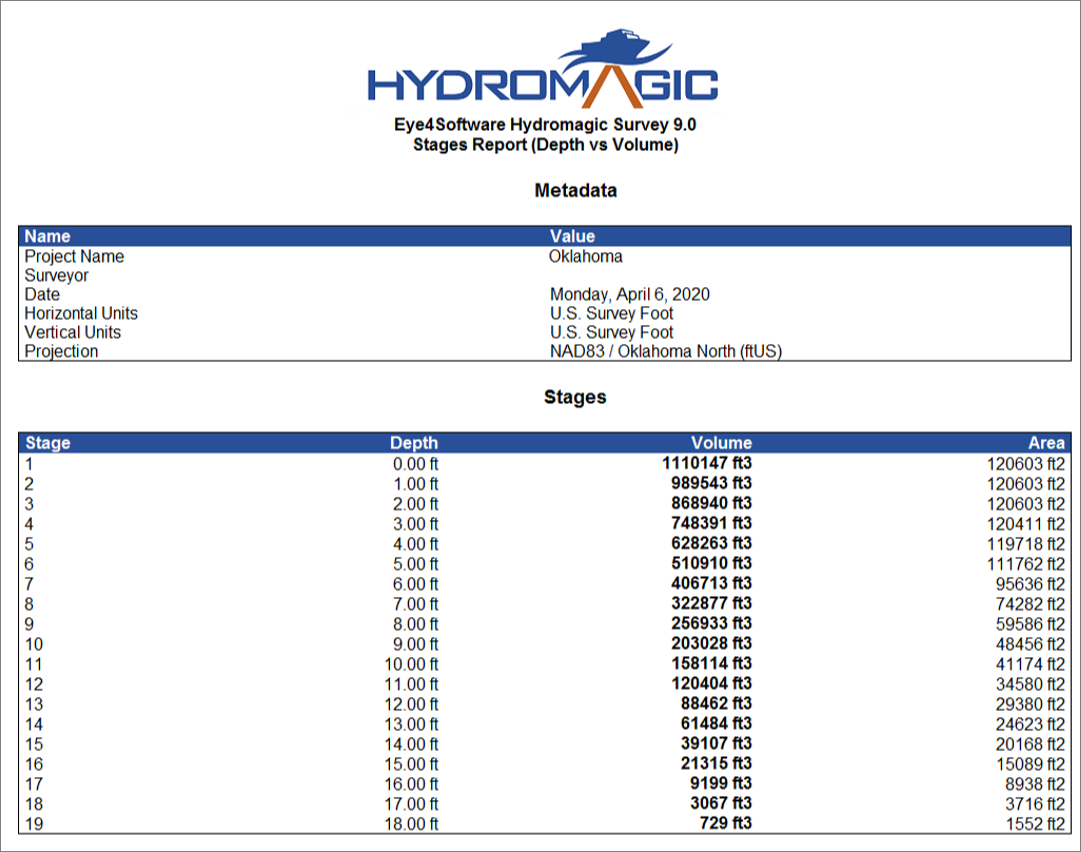Select the Date value Monday, April 6, 2020
The image size is (1081, 852).
(x=629, y=294)
